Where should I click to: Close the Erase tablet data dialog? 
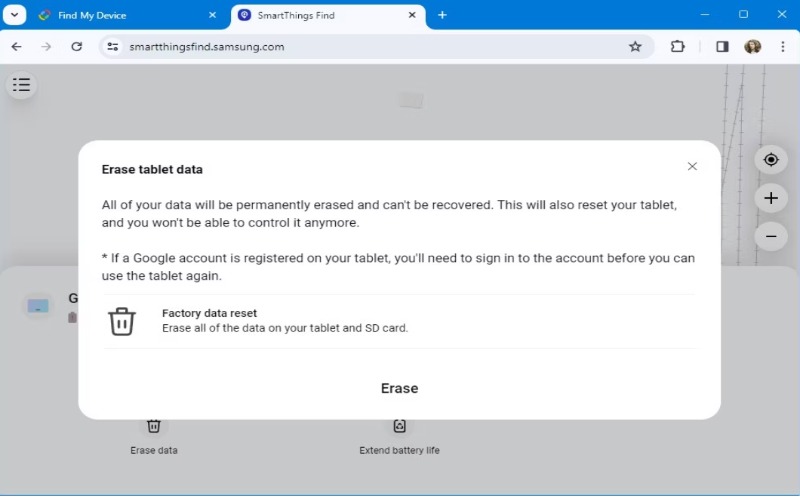(x=692, y=166)
